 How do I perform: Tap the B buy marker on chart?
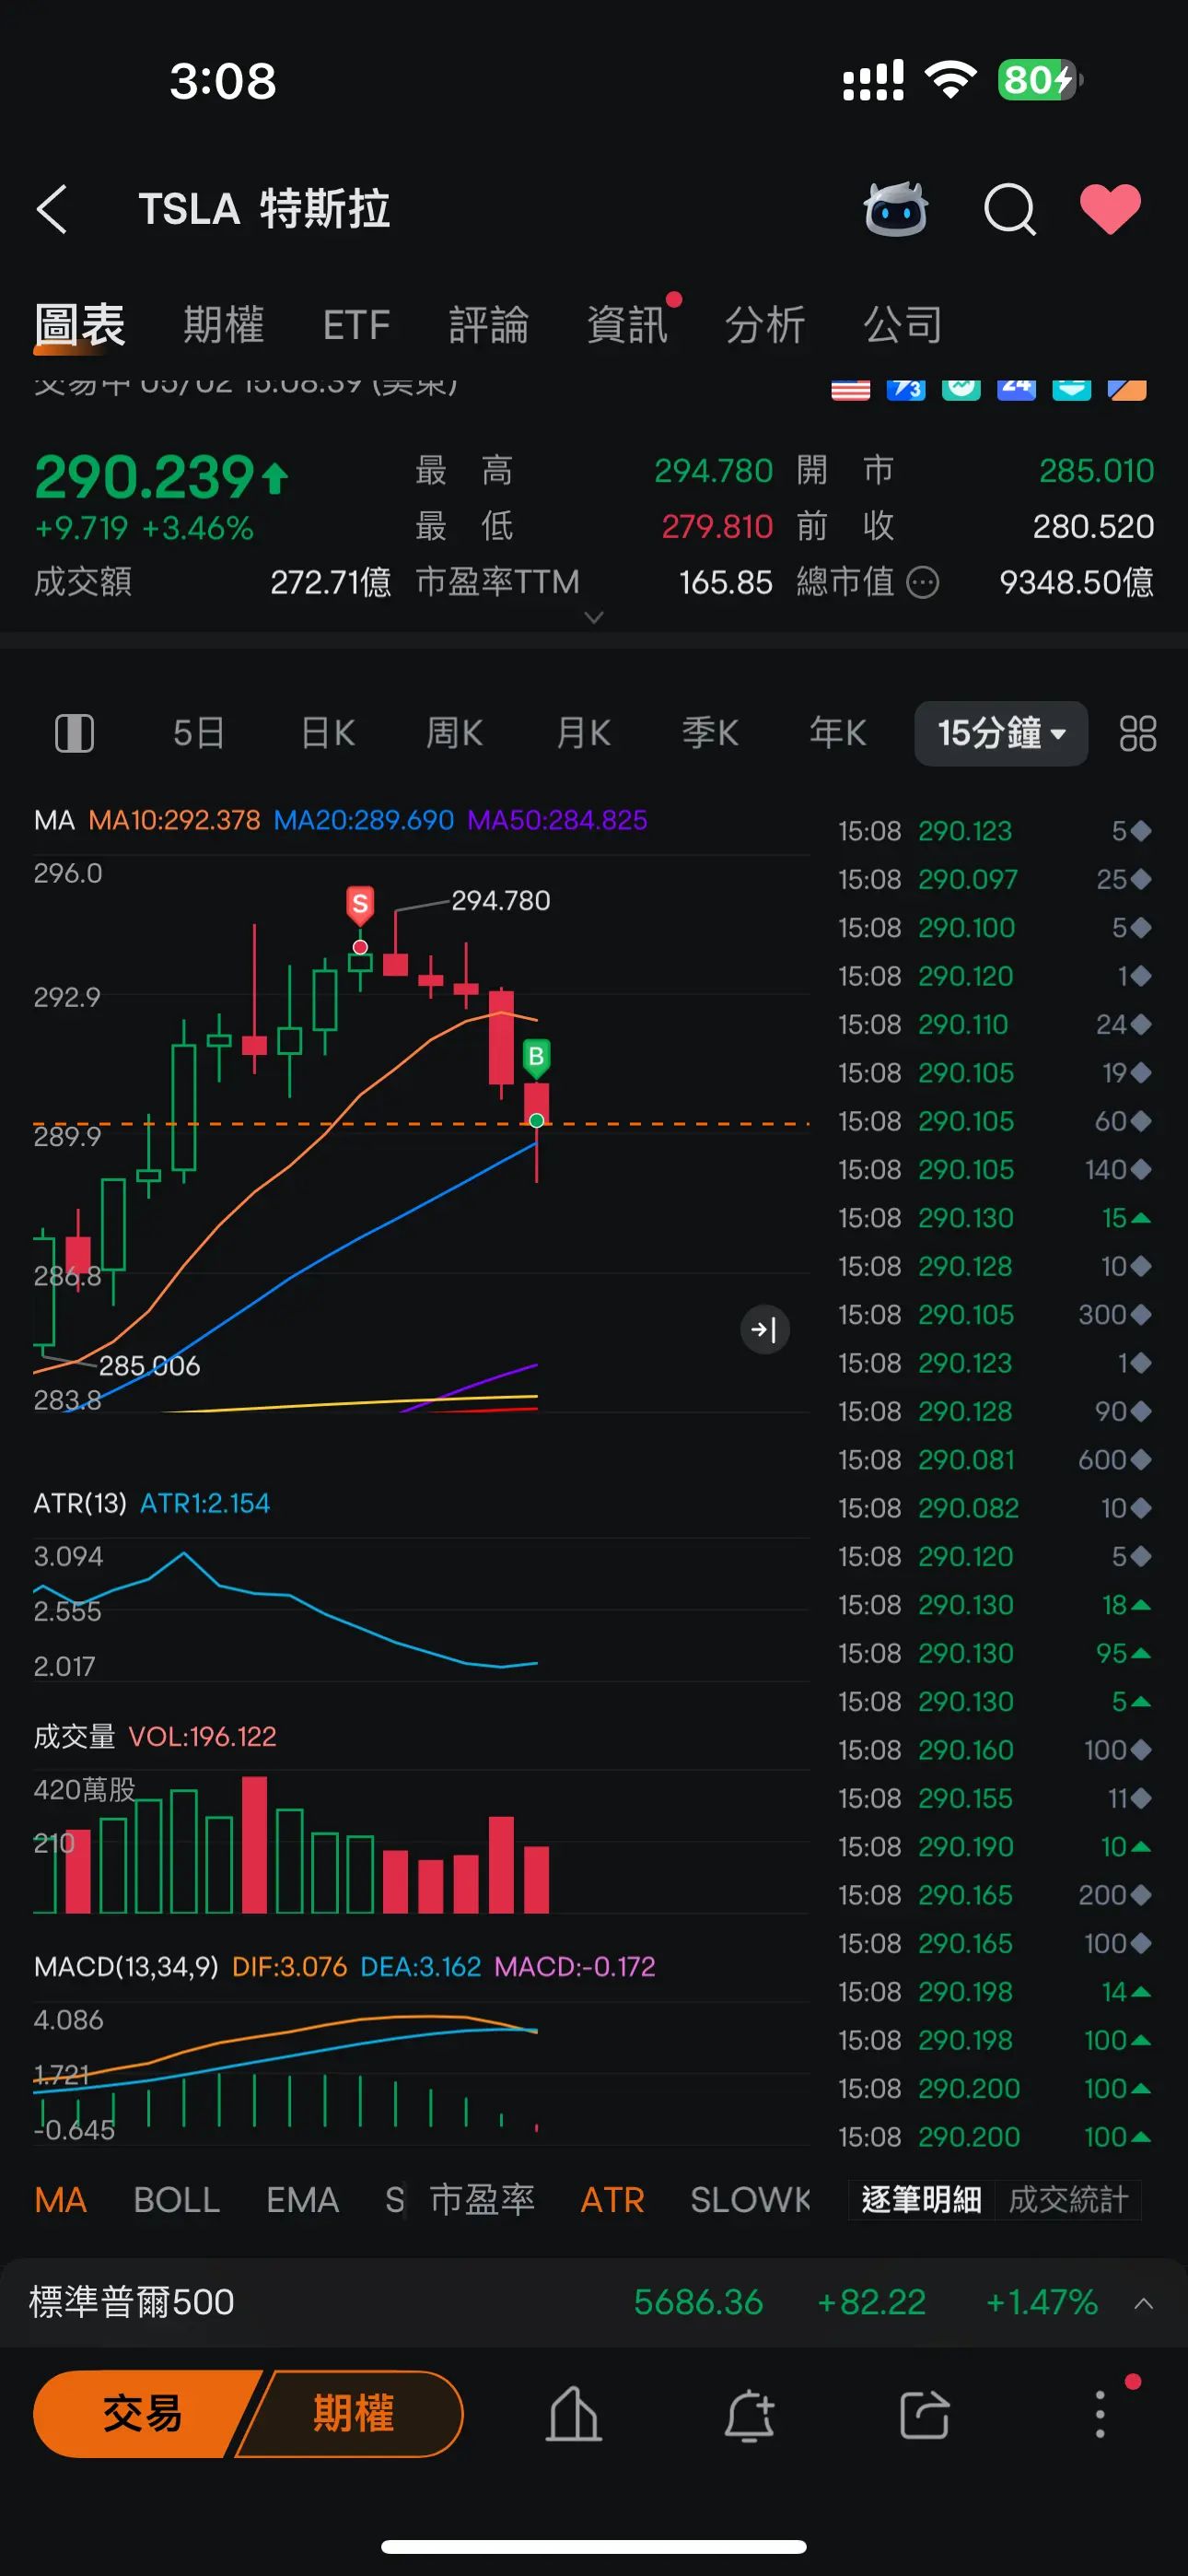pyautogui.click(x=536, y=1057)
